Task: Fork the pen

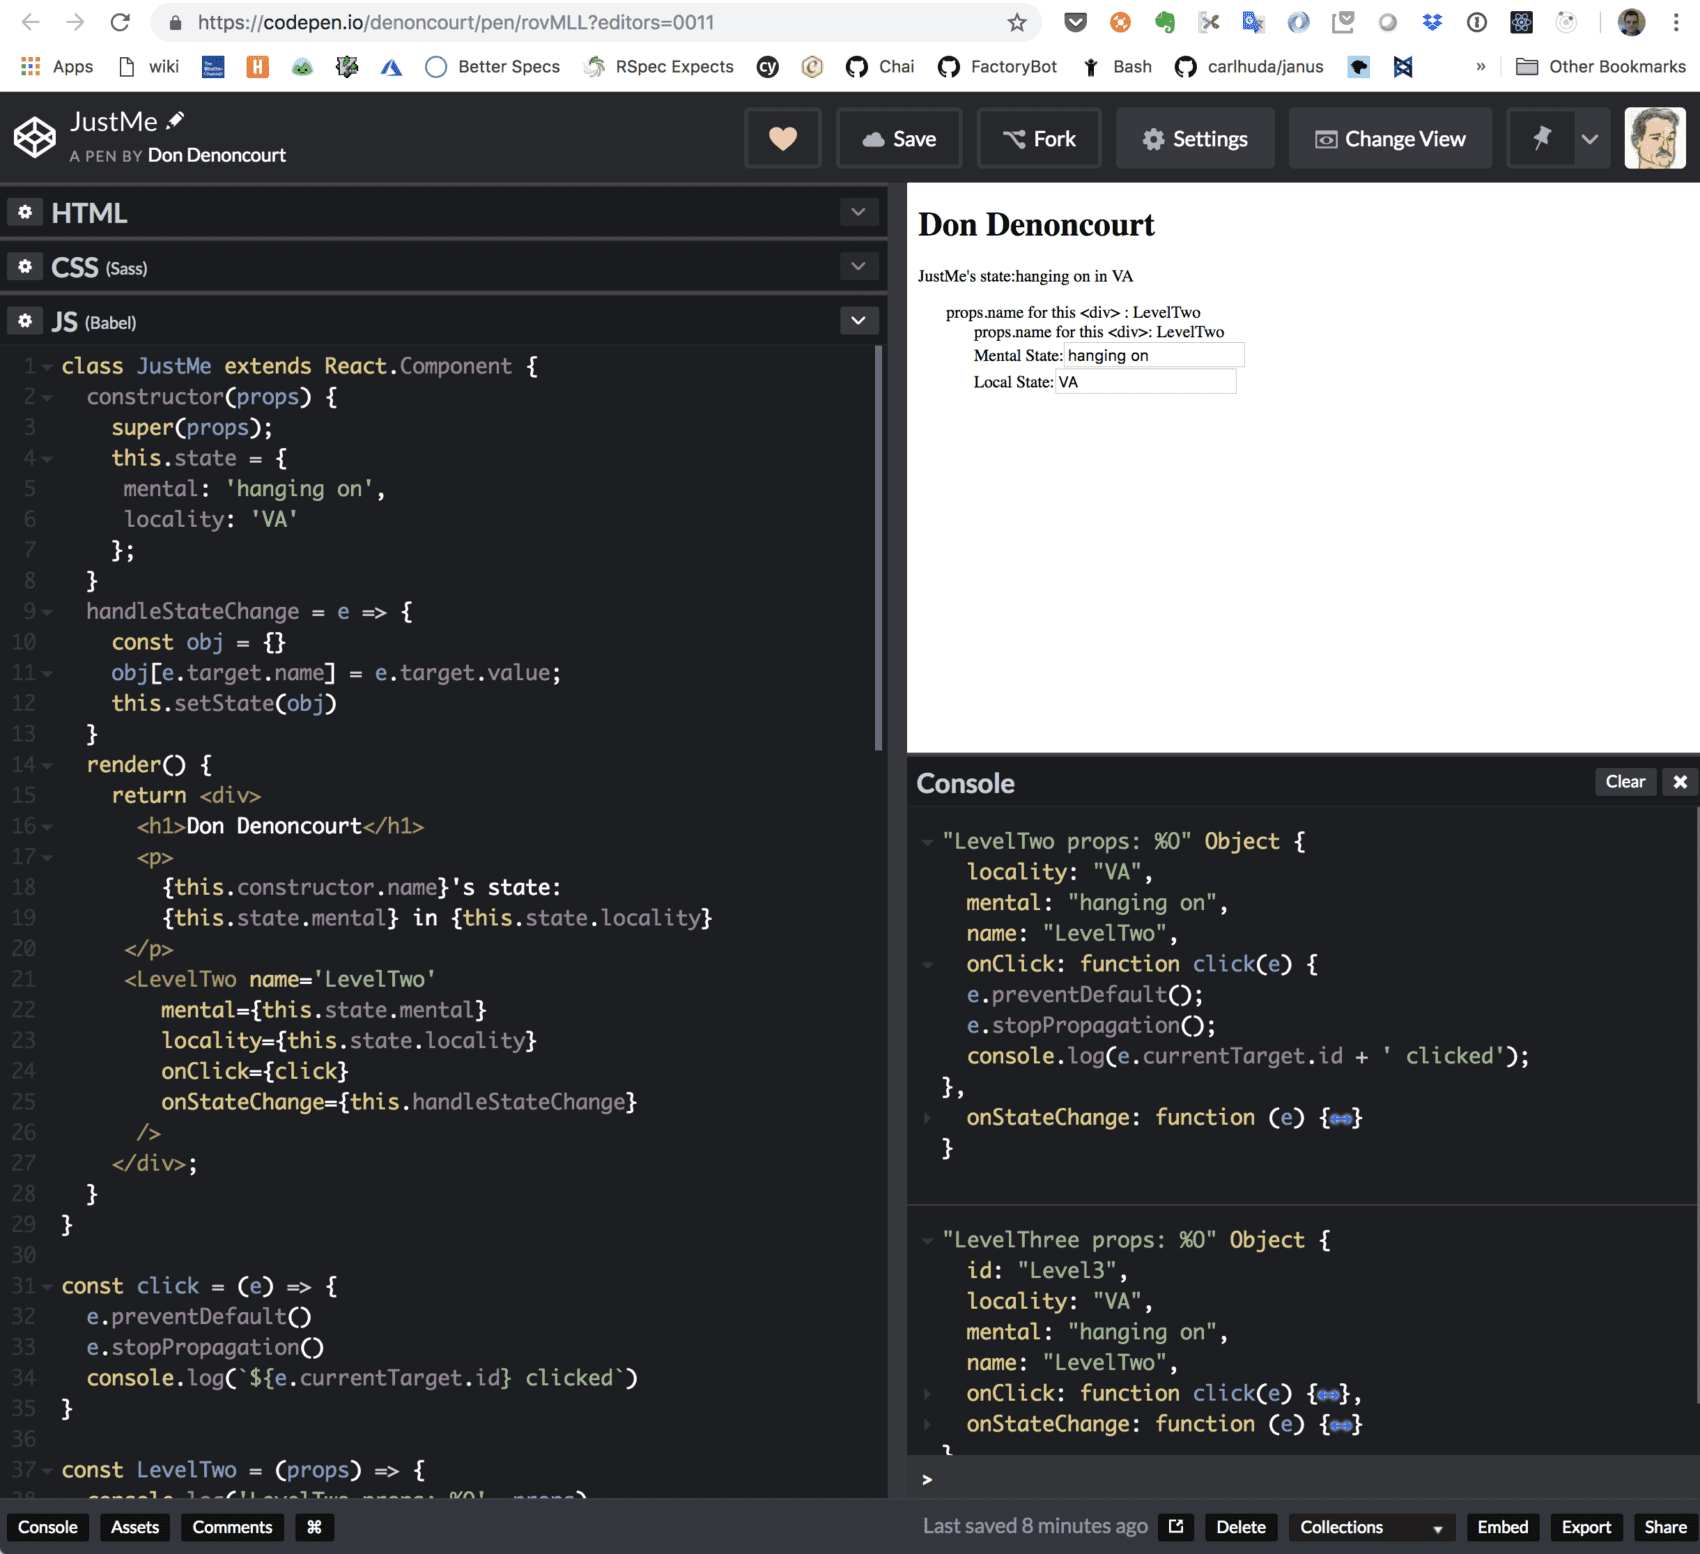Action: 1039,138
